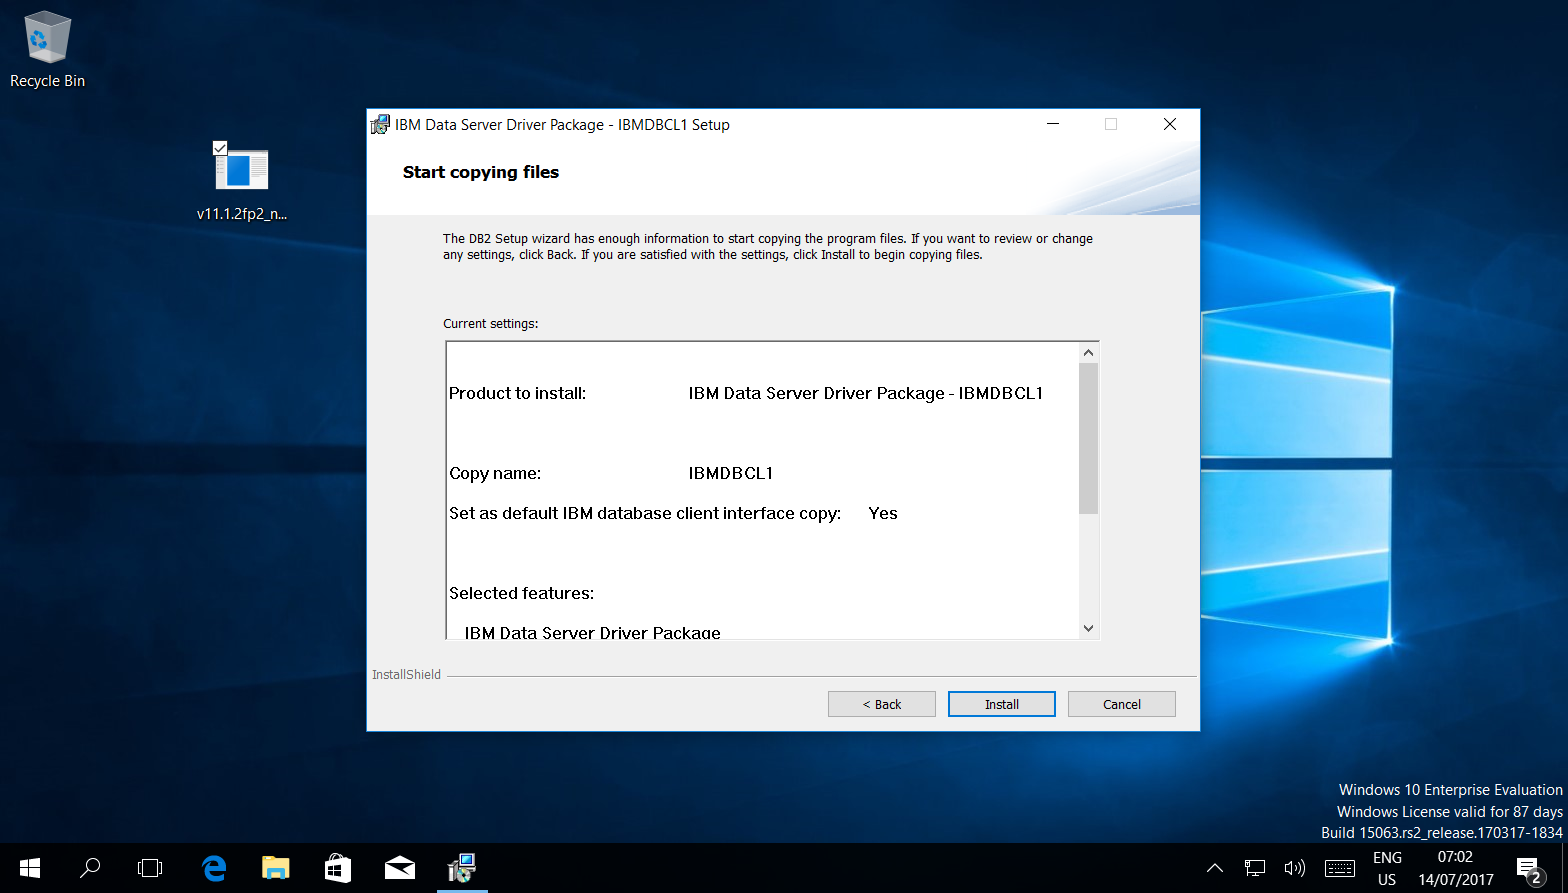The height and width of the screenshot is (893, 1568).
Task: Open the volume speaker tray icon
Action: tap(1295, 868)
